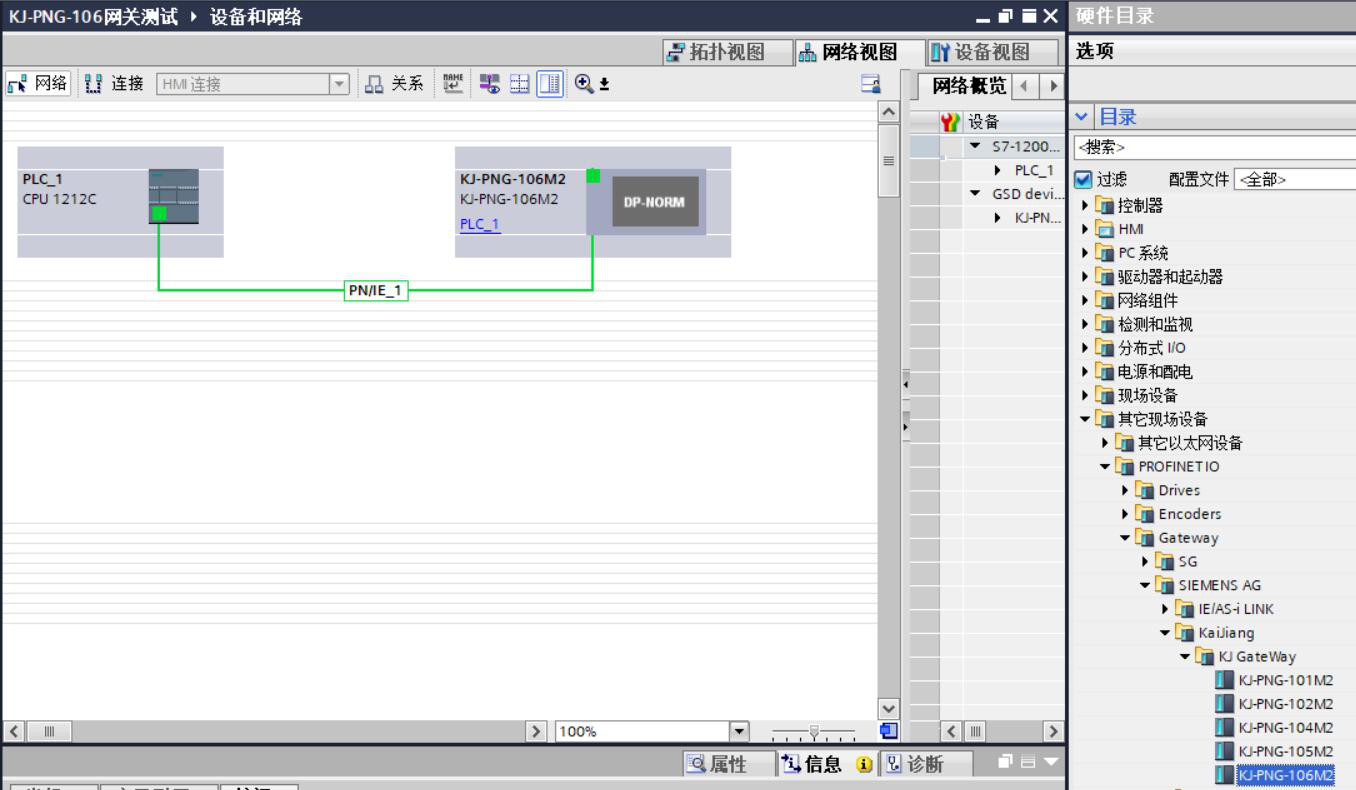Click the green PROFINET port on PLC_1

[x=159, y=213]
